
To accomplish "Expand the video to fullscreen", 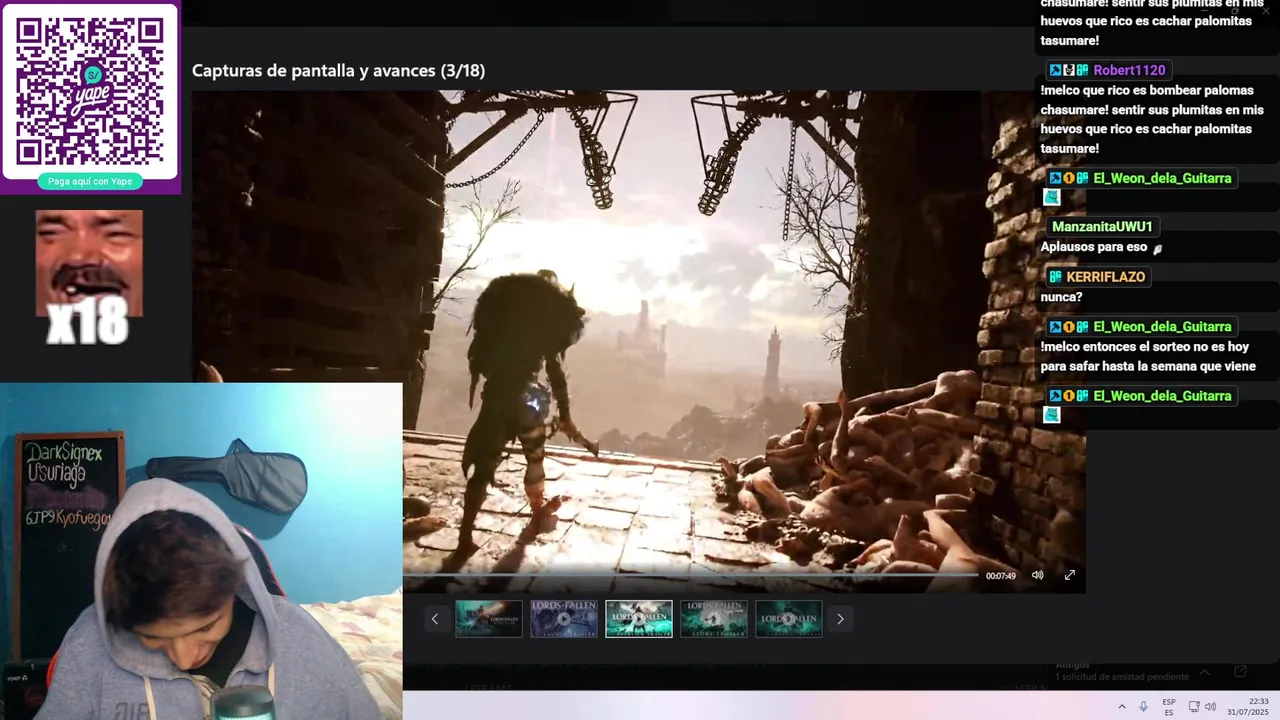I will 1069,575.
